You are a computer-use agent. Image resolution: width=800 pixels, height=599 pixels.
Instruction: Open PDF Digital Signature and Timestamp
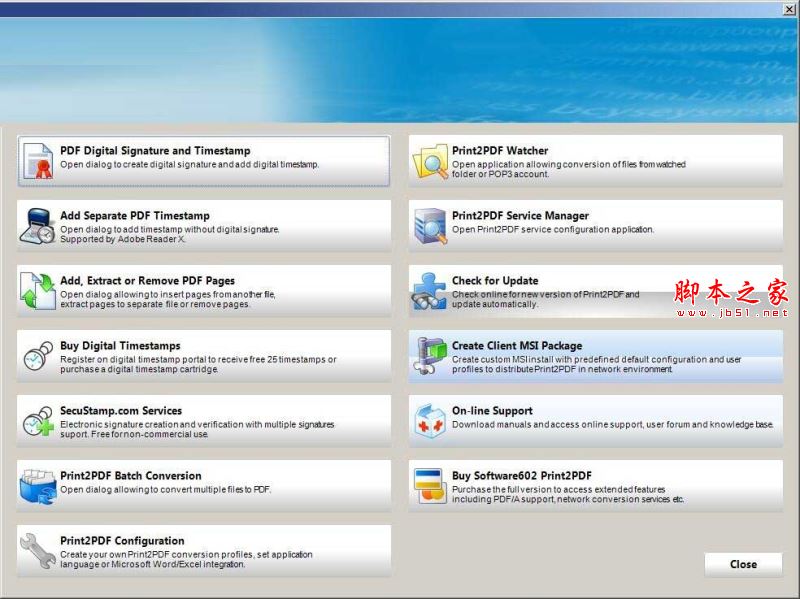(x=204, y=161)
